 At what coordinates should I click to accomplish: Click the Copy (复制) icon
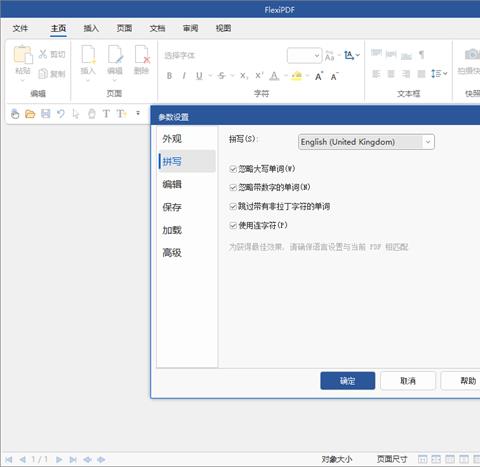43,74
